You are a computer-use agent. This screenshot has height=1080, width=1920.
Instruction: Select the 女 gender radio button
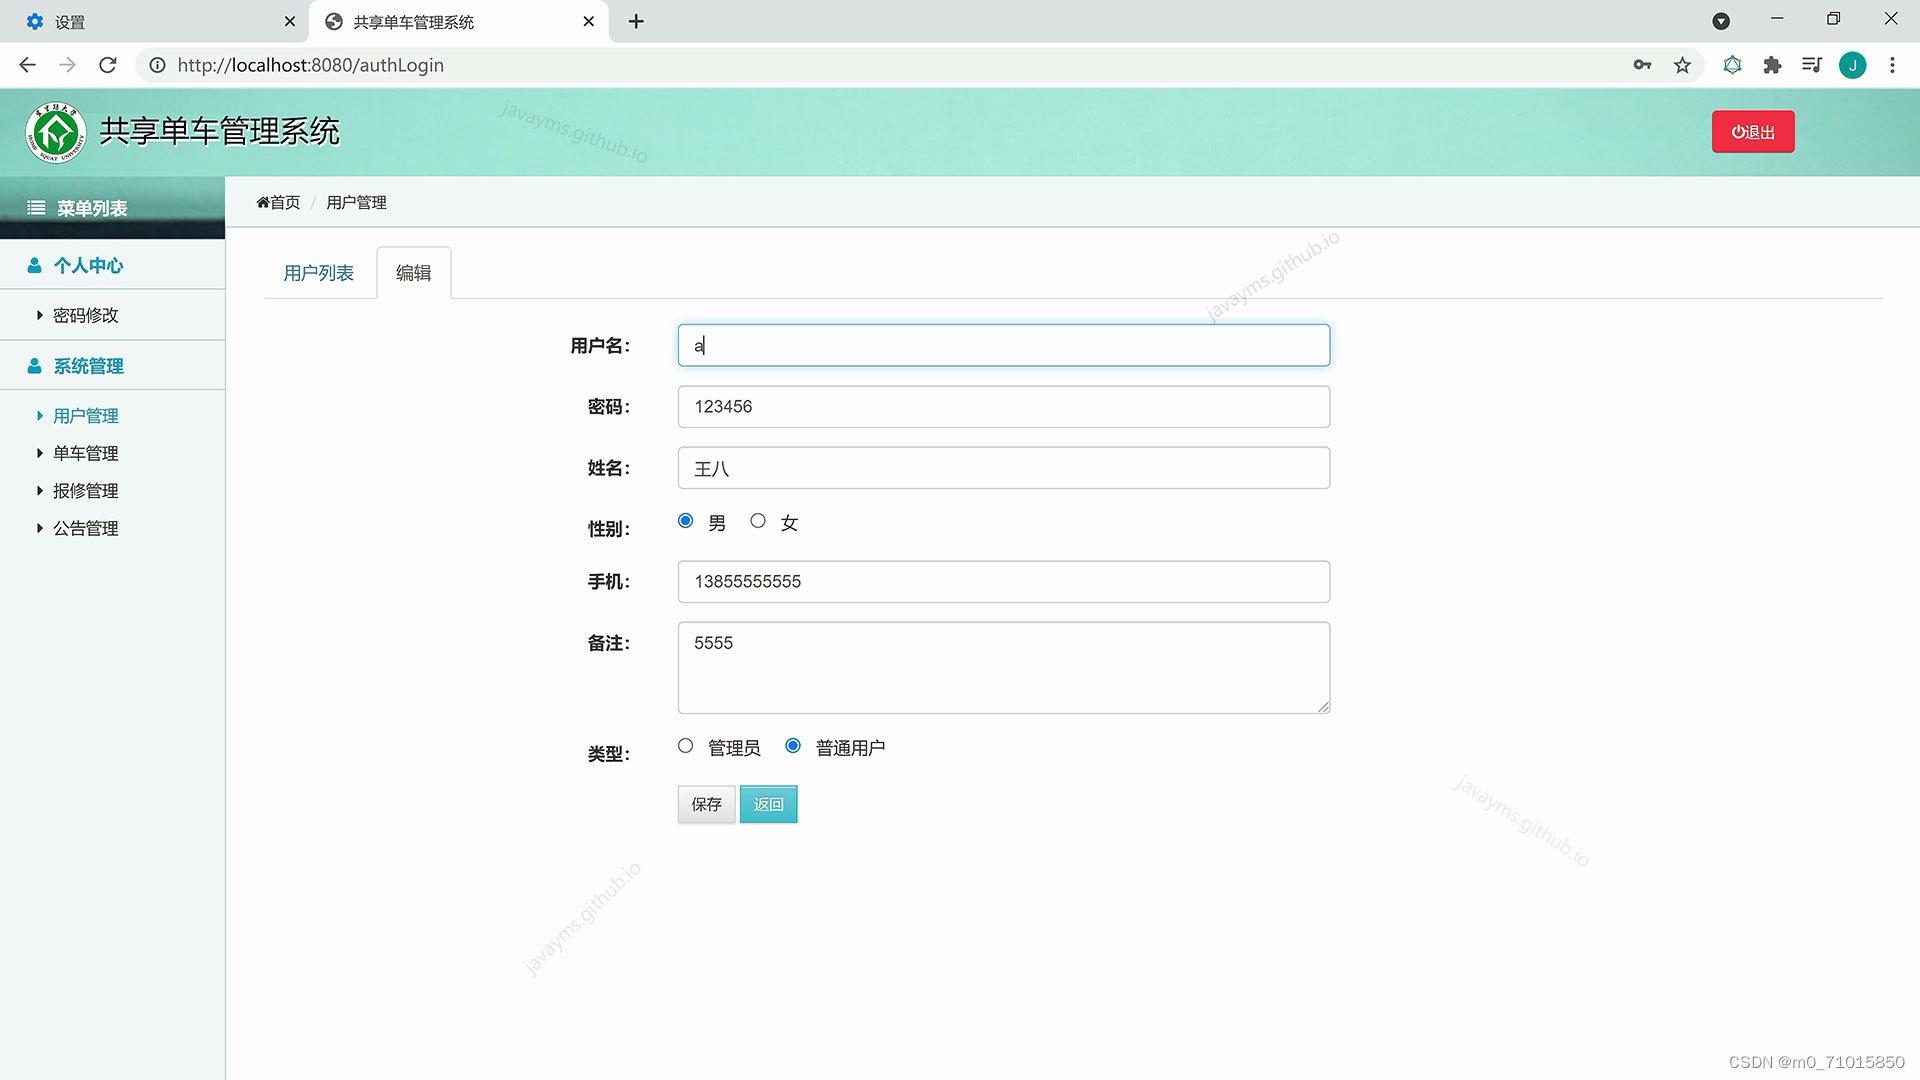[758, 521]
